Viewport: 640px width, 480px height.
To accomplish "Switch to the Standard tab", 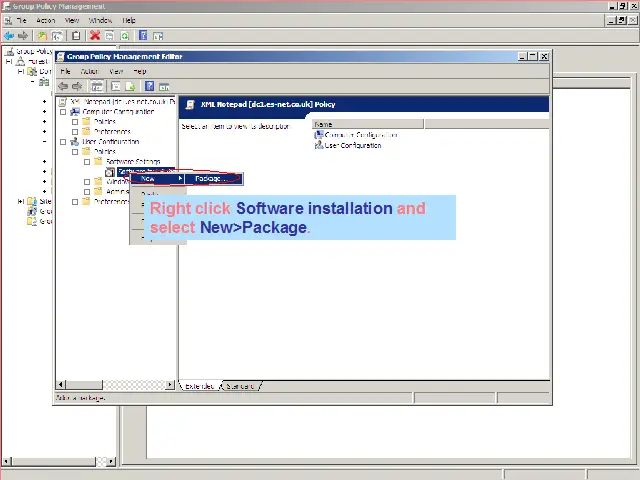I will [x=240, y=386].
